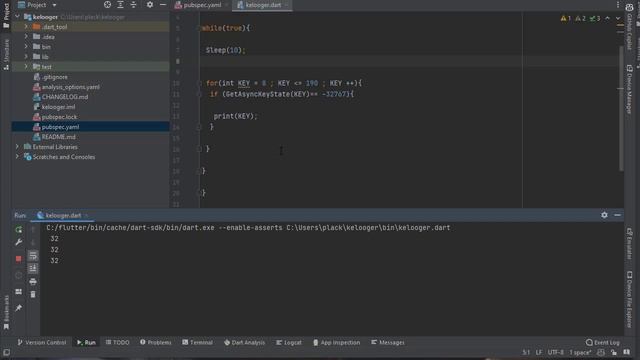This screenshot has width=640, height=360.
Task: Open the Project tool window strip button
Action: (6, 15)
